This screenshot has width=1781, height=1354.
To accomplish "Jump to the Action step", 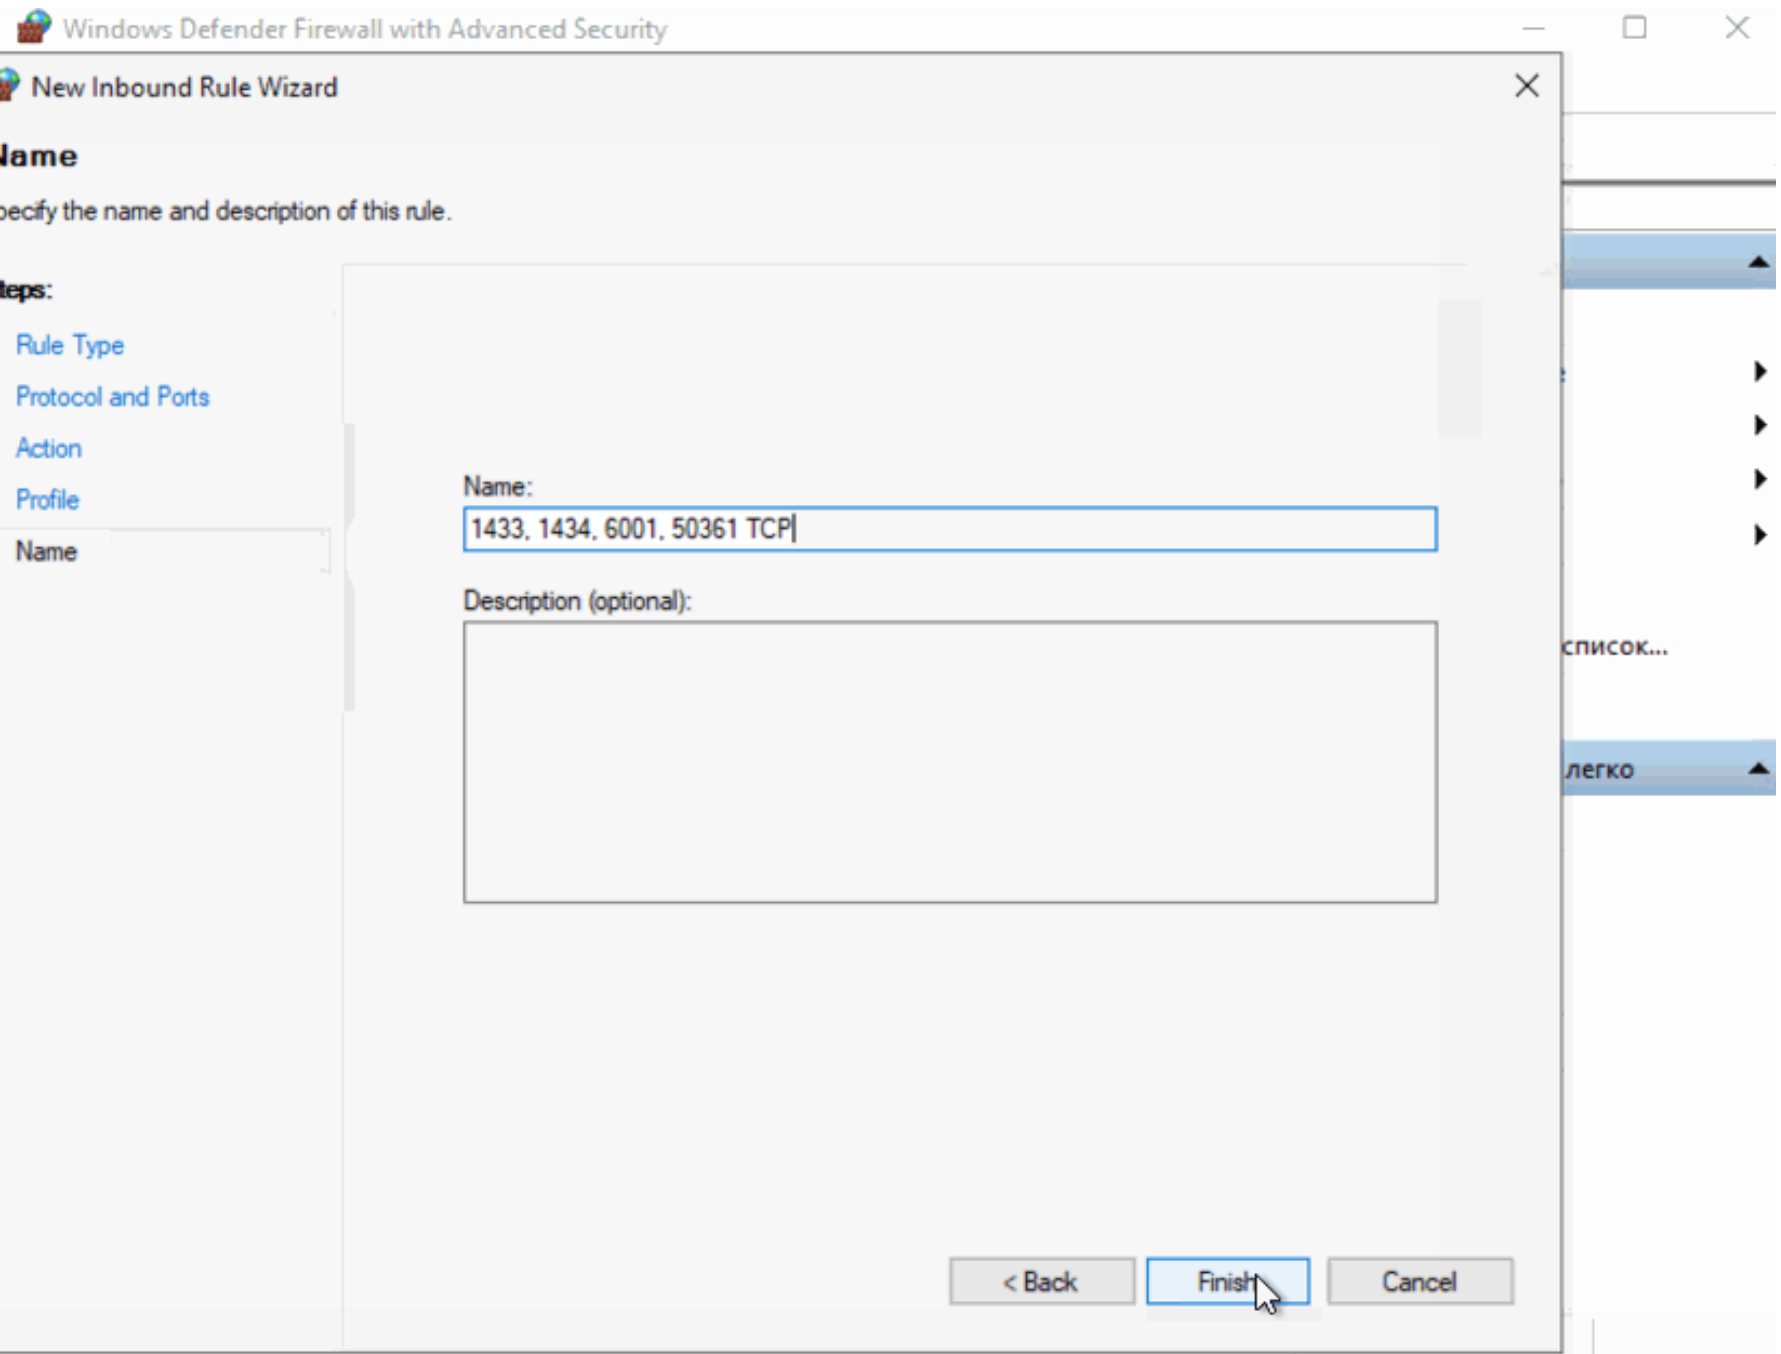I will (x=48, y=448).
